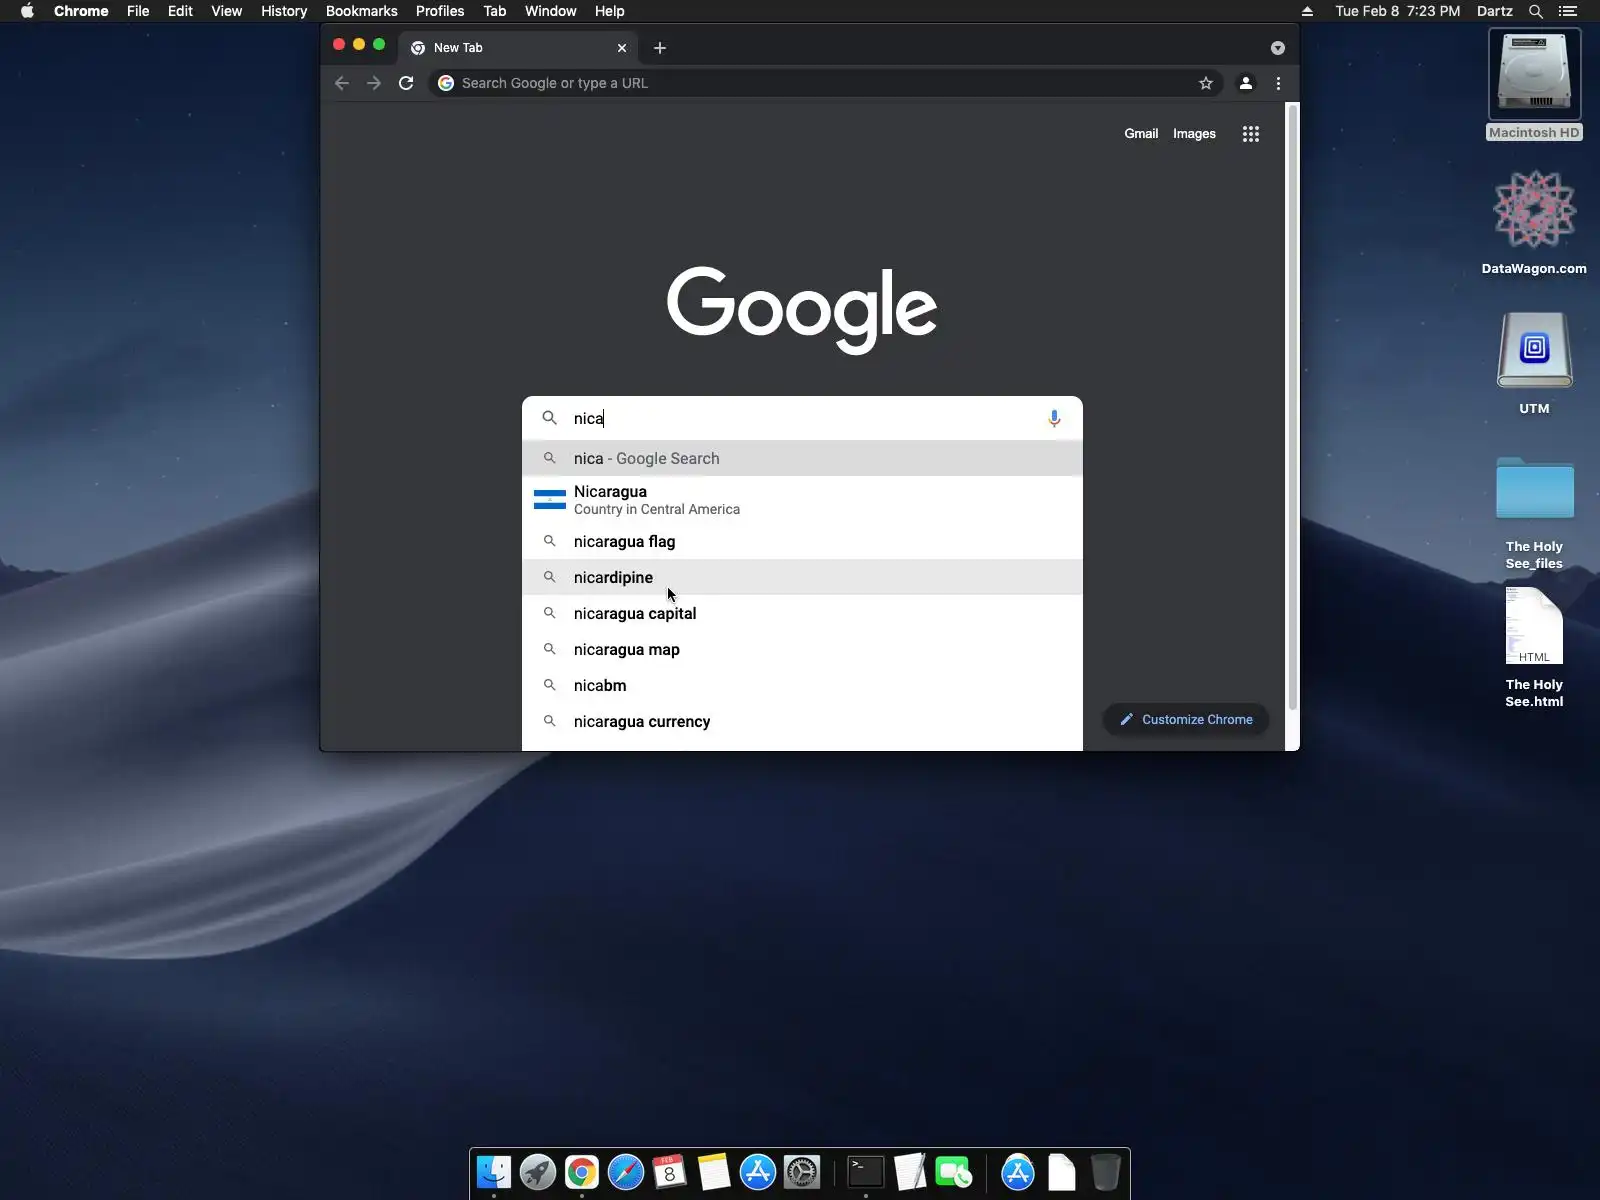
Task: Open a new tab with plus button
Action: click(x=660, y=48)
